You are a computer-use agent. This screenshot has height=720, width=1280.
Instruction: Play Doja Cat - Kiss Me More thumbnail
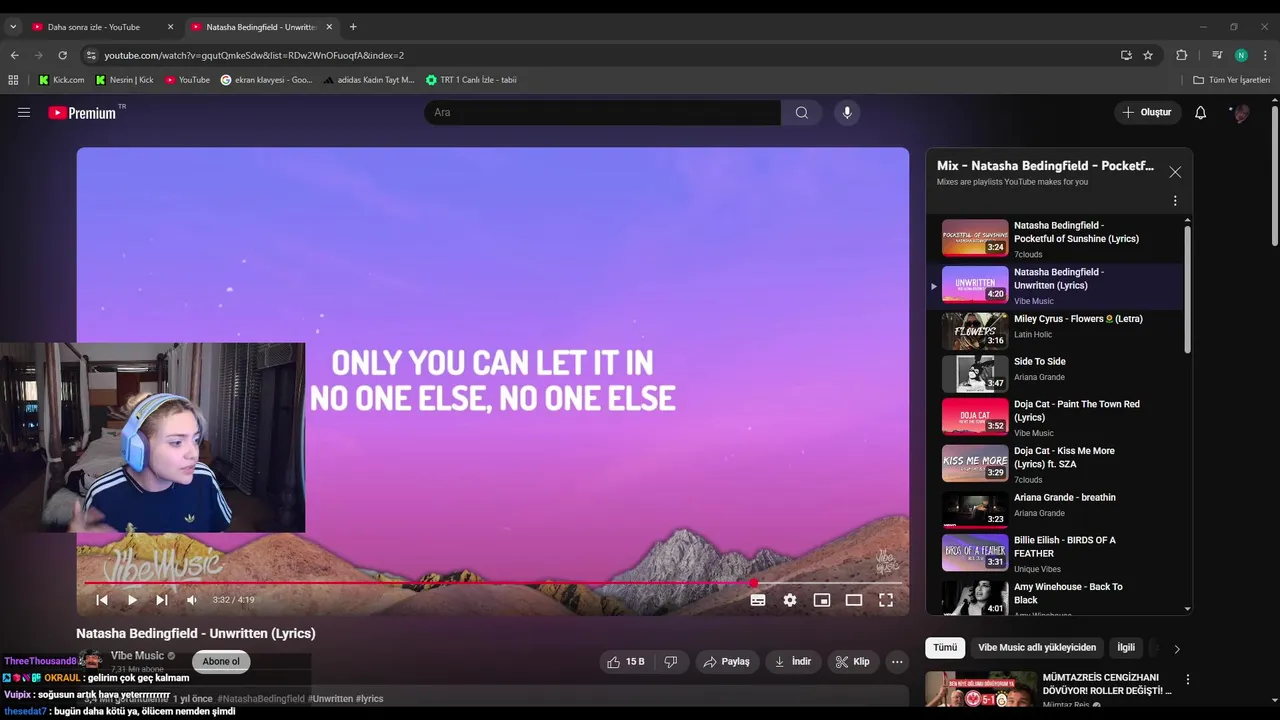(x=975, y=463)
